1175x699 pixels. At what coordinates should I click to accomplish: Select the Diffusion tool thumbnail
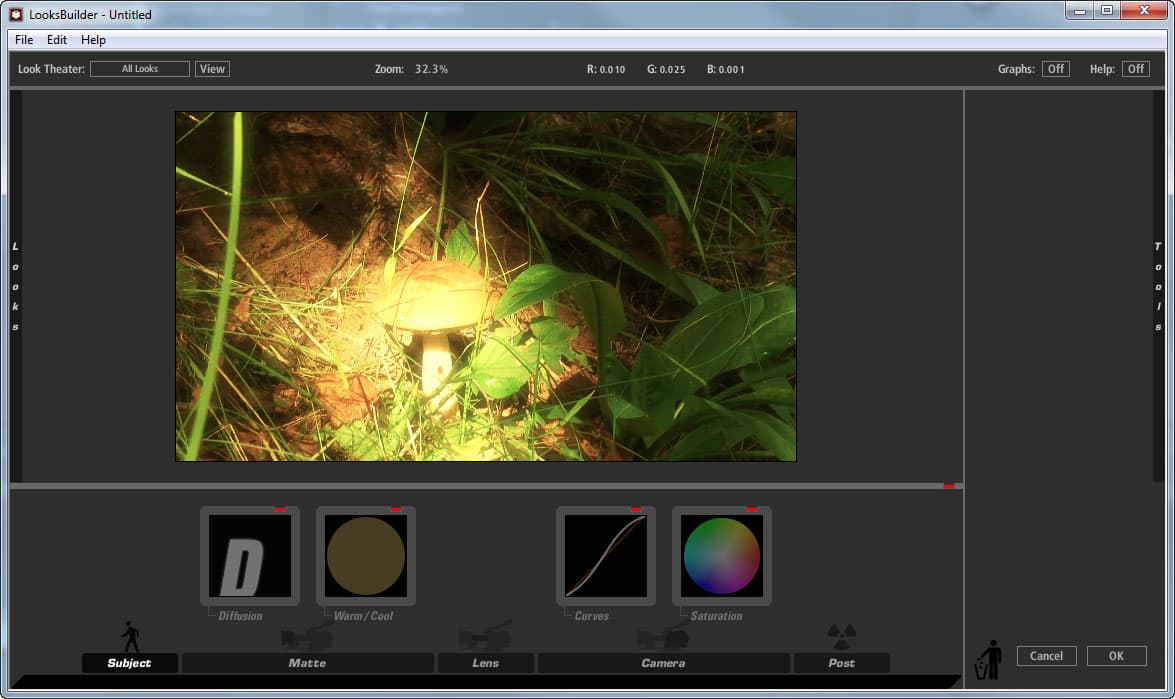pyautogui.click(x=249, y=556)
